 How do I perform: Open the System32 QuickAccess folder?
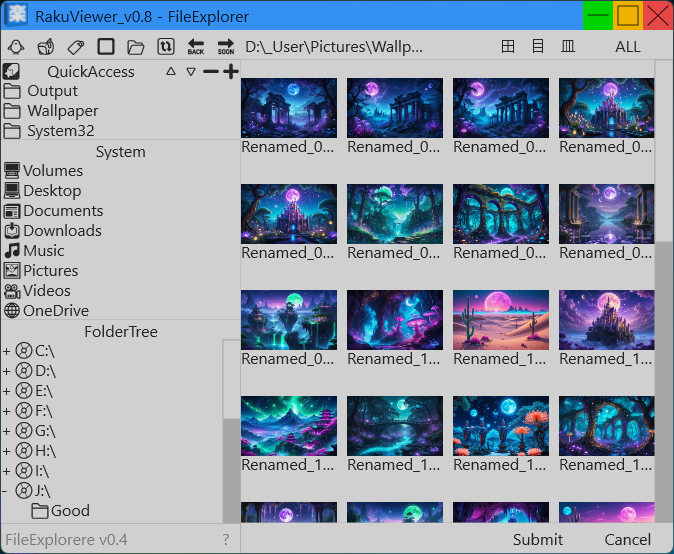pos(49,131)
